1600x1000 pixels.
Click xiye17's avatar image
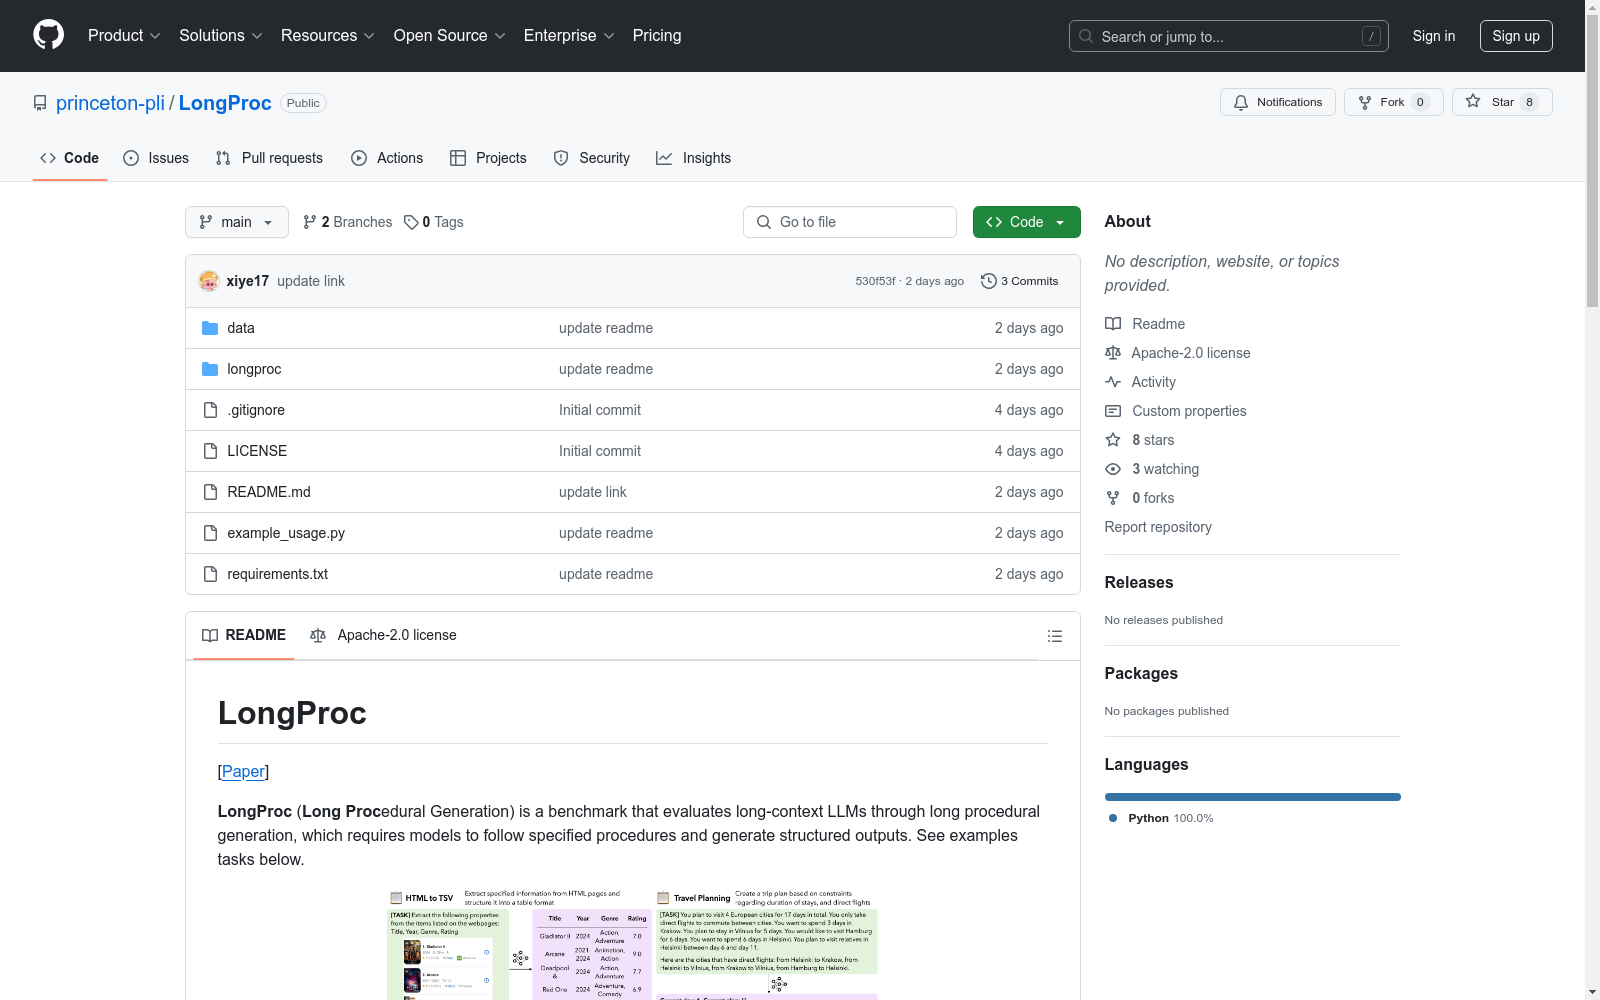[209, 281]
